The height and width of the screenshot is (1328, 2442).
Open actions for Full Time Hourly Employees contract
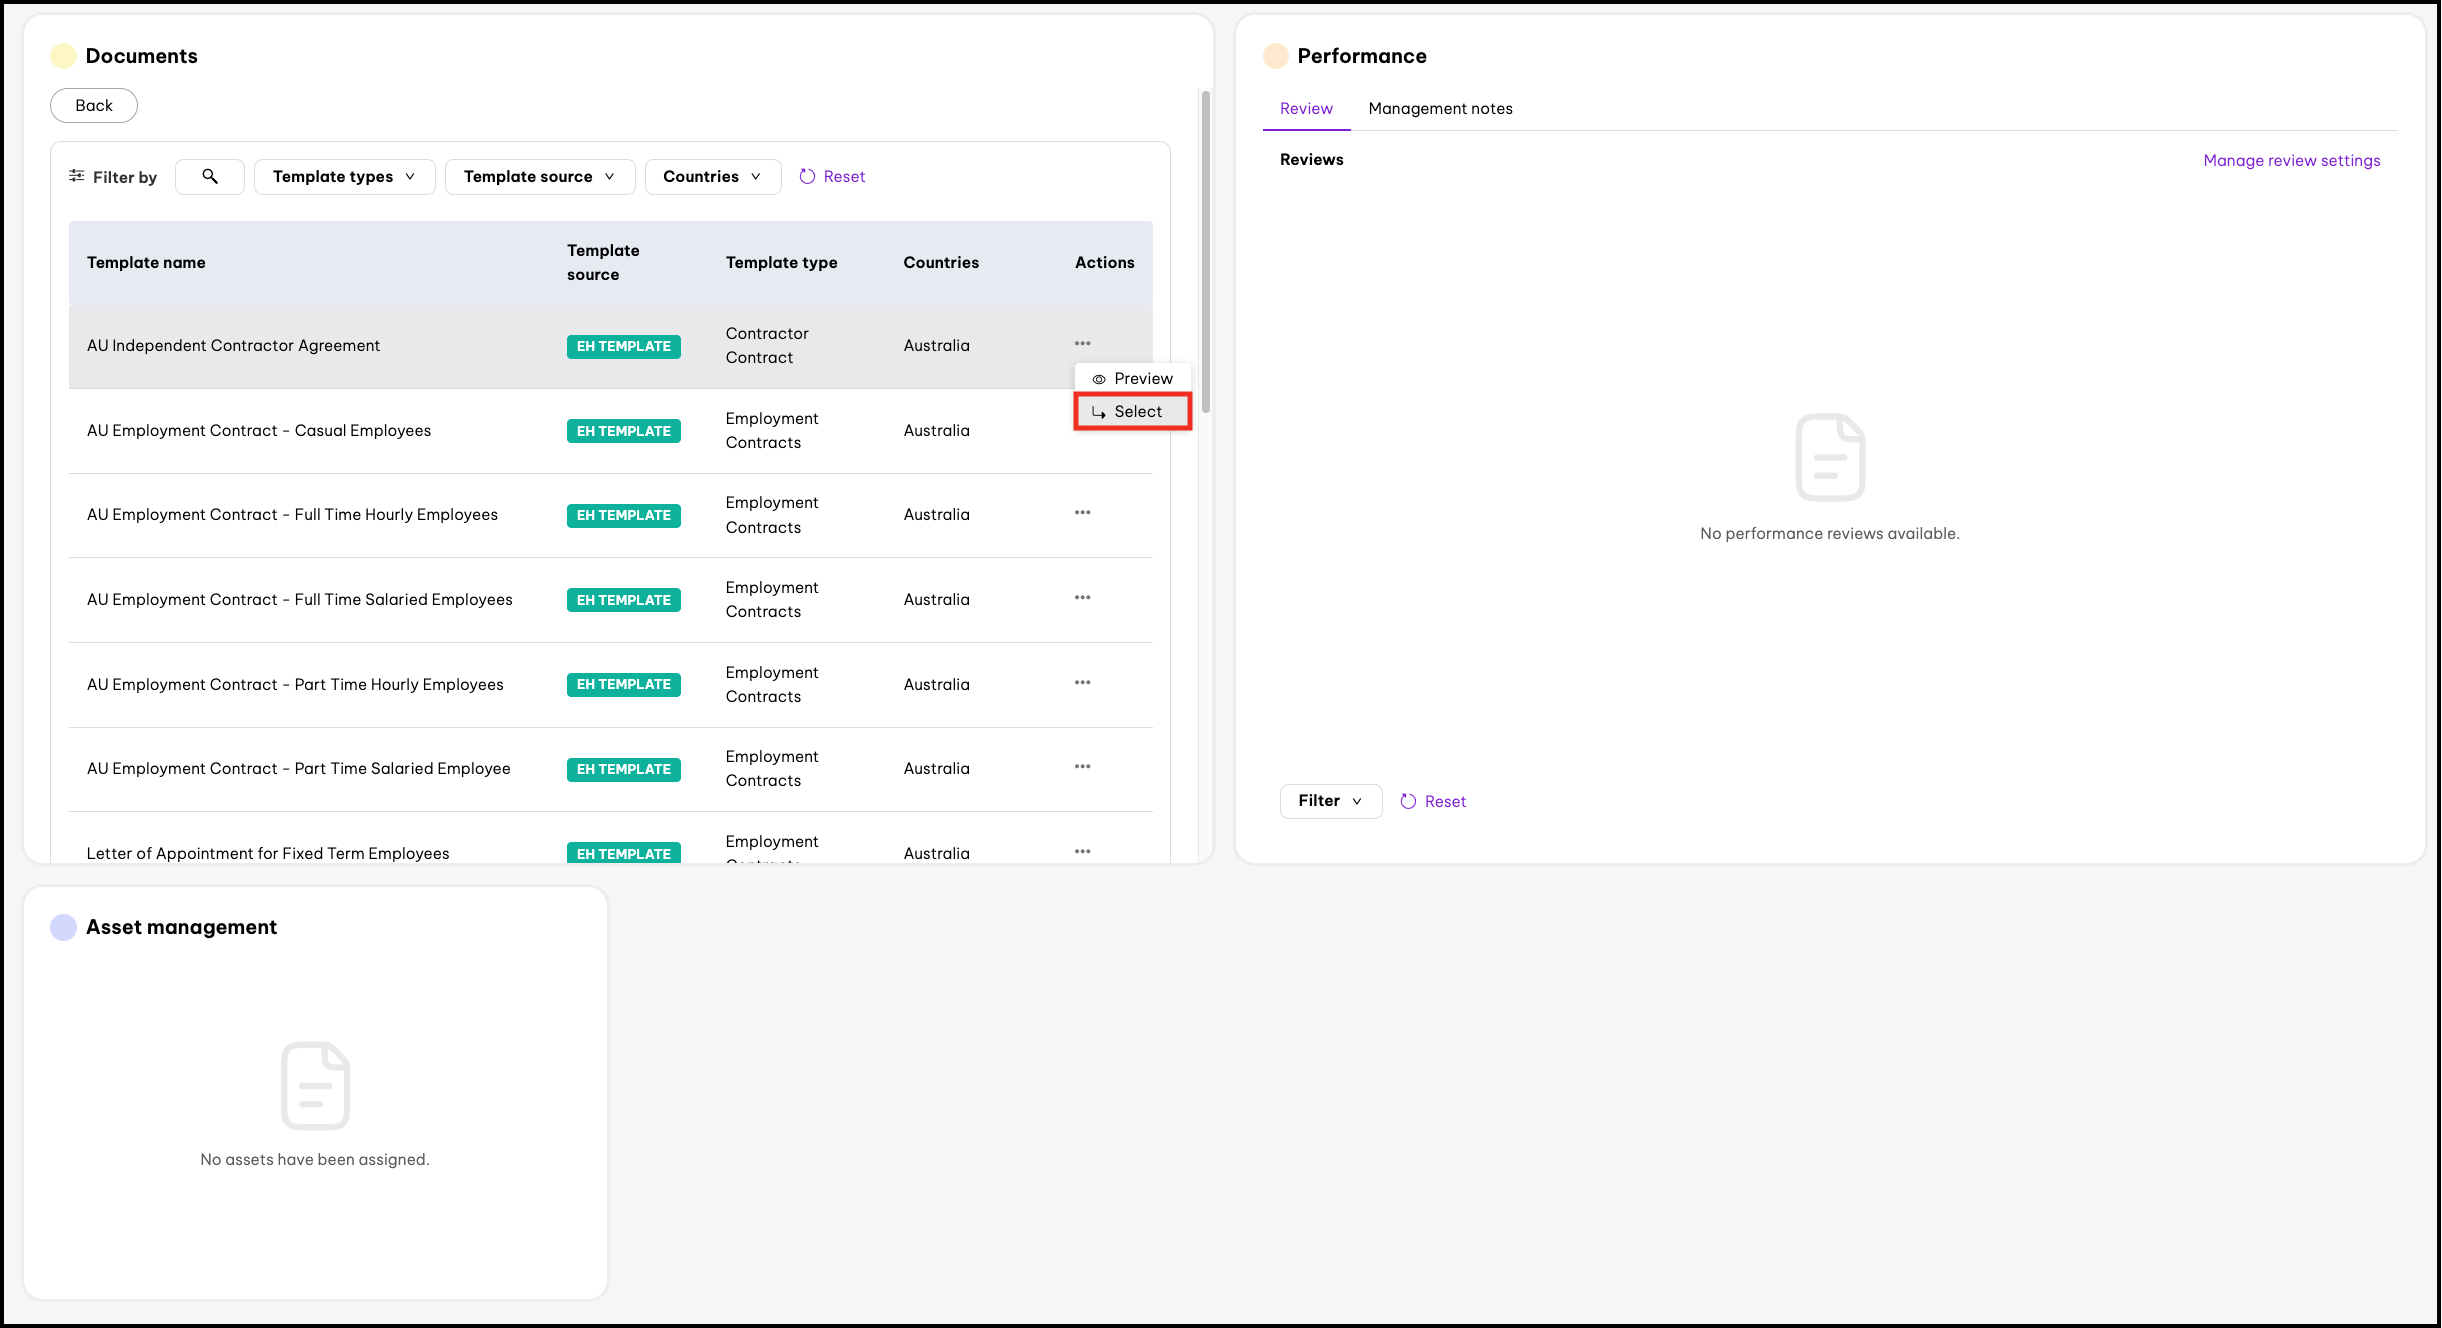pos(1082,513)
